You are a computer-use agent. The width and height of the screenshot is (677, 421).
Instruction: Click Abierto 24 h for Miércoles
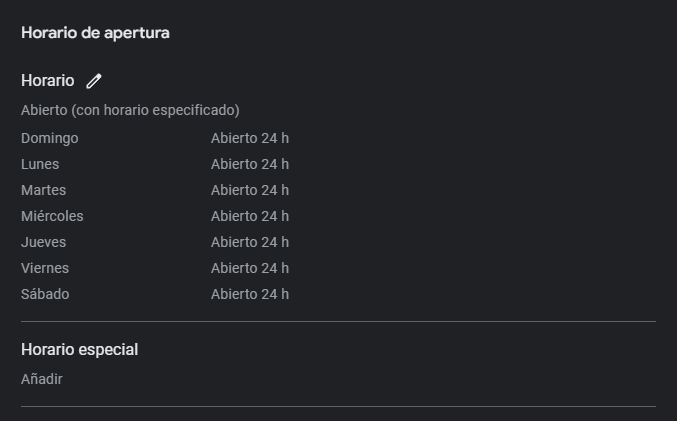tap(250, 216)
